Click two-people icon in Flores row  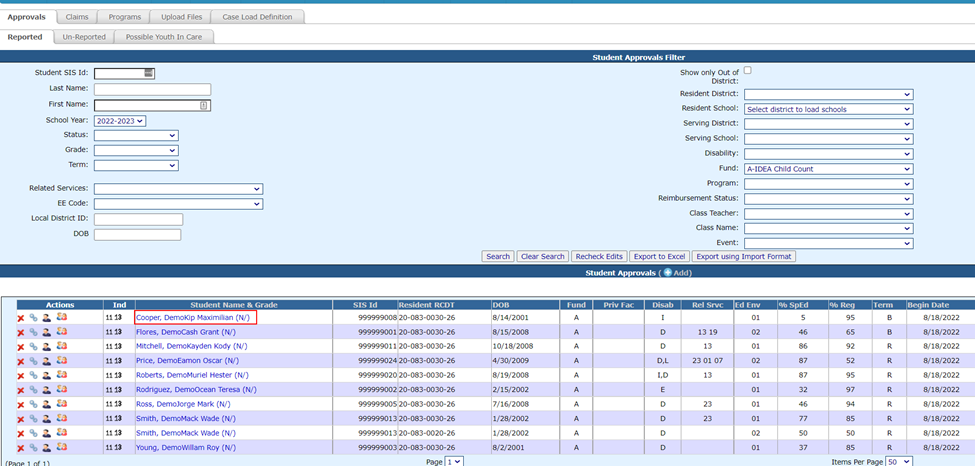[61, 332]
